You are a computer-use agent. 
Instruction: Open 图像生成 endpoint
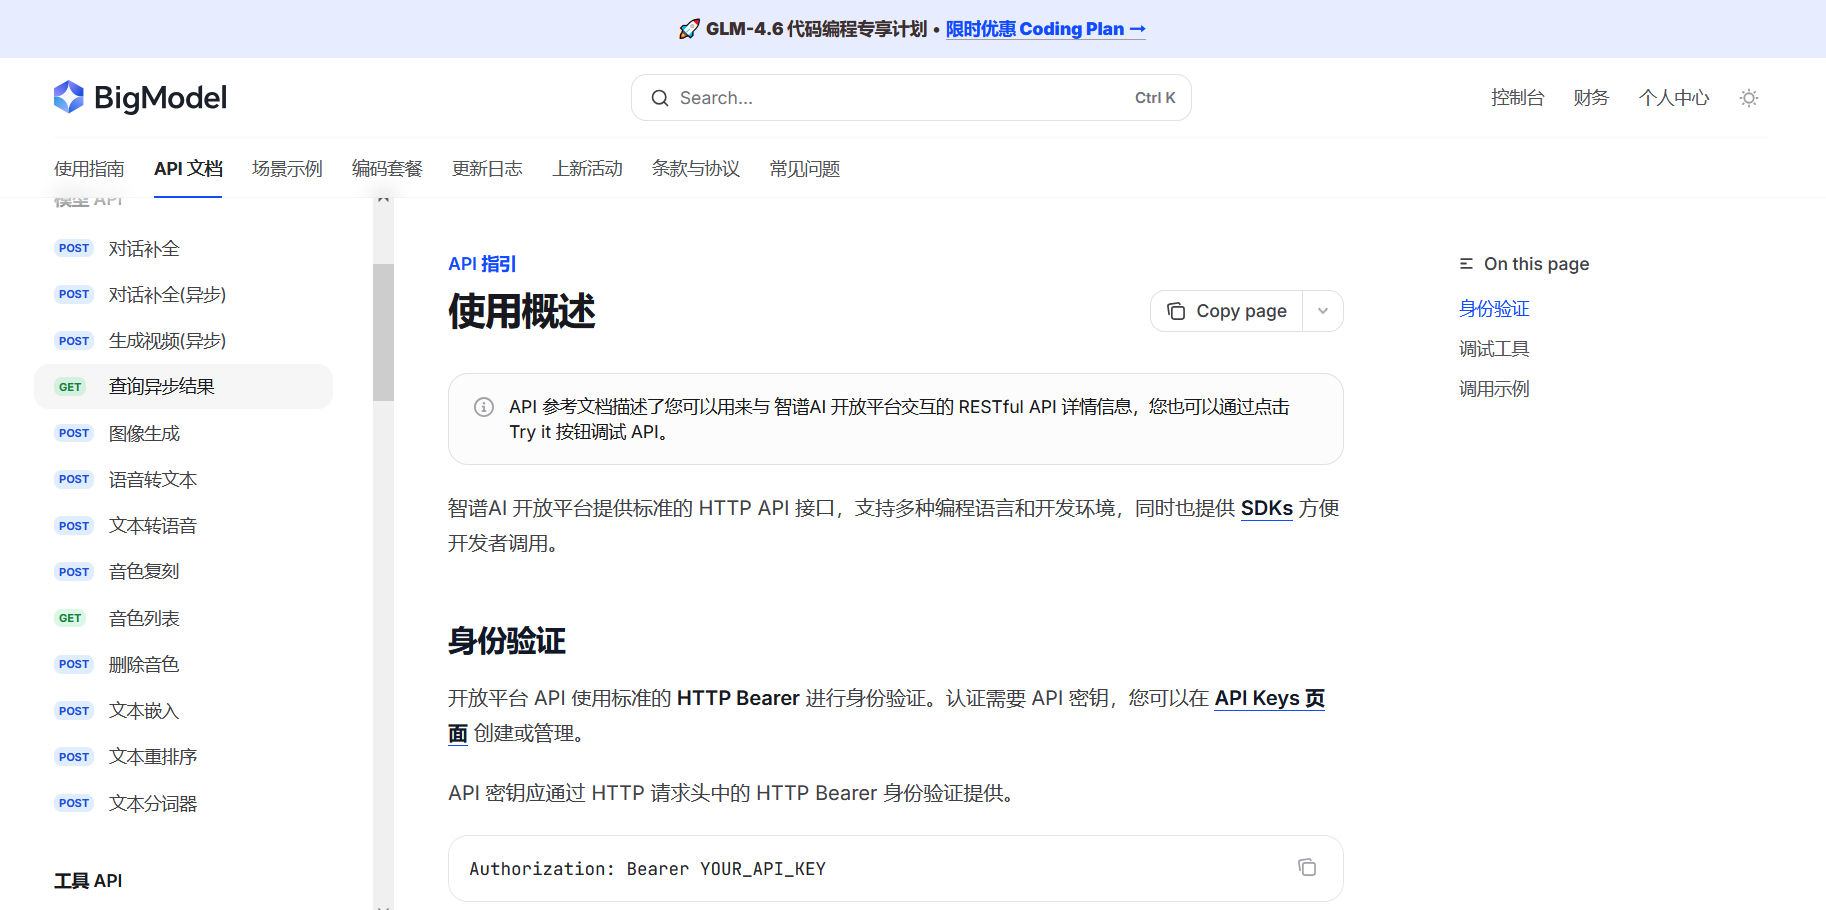[184, 433]
